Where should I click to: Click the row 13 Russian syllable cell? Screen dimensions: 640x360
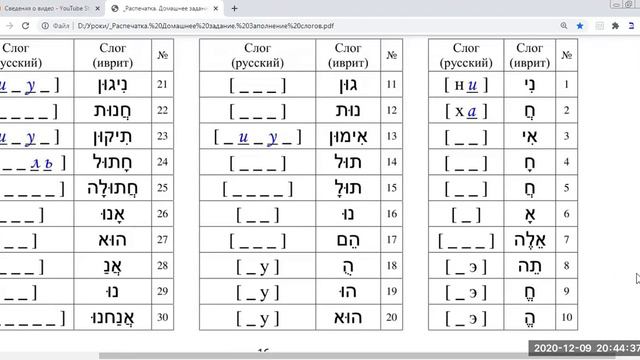click(258, 136)
